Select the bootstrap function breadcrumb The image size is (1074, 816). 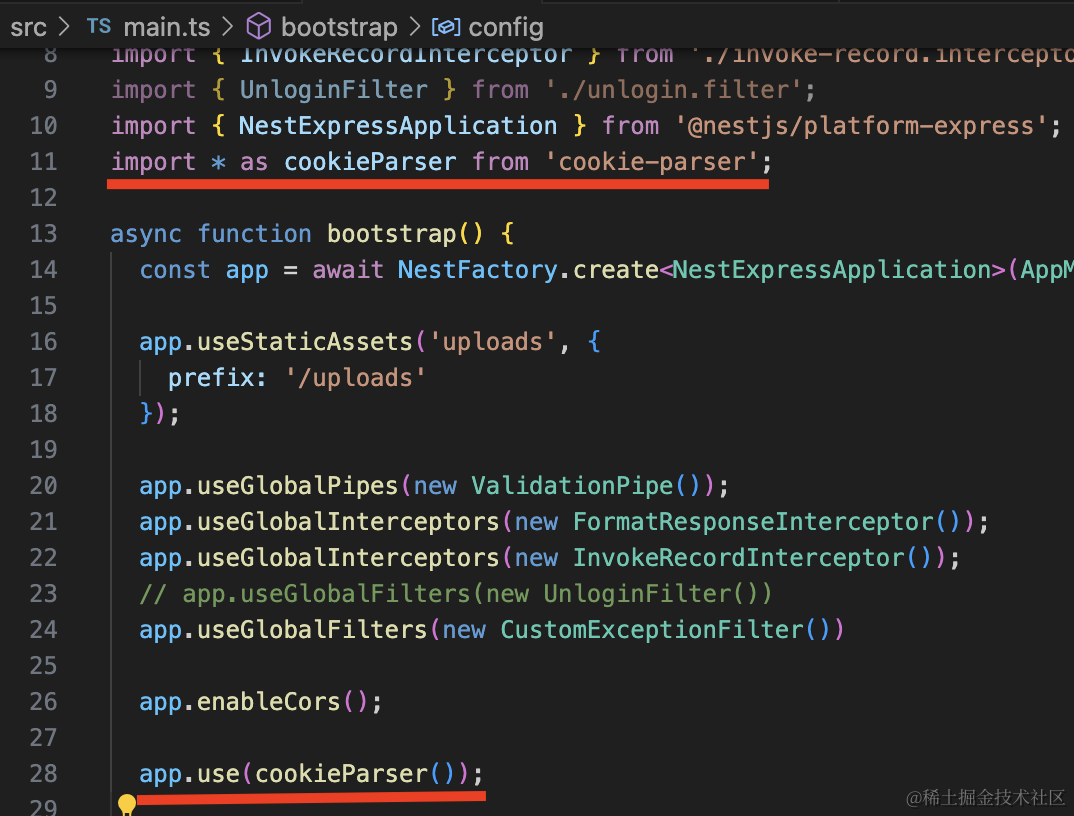(338, 27)
